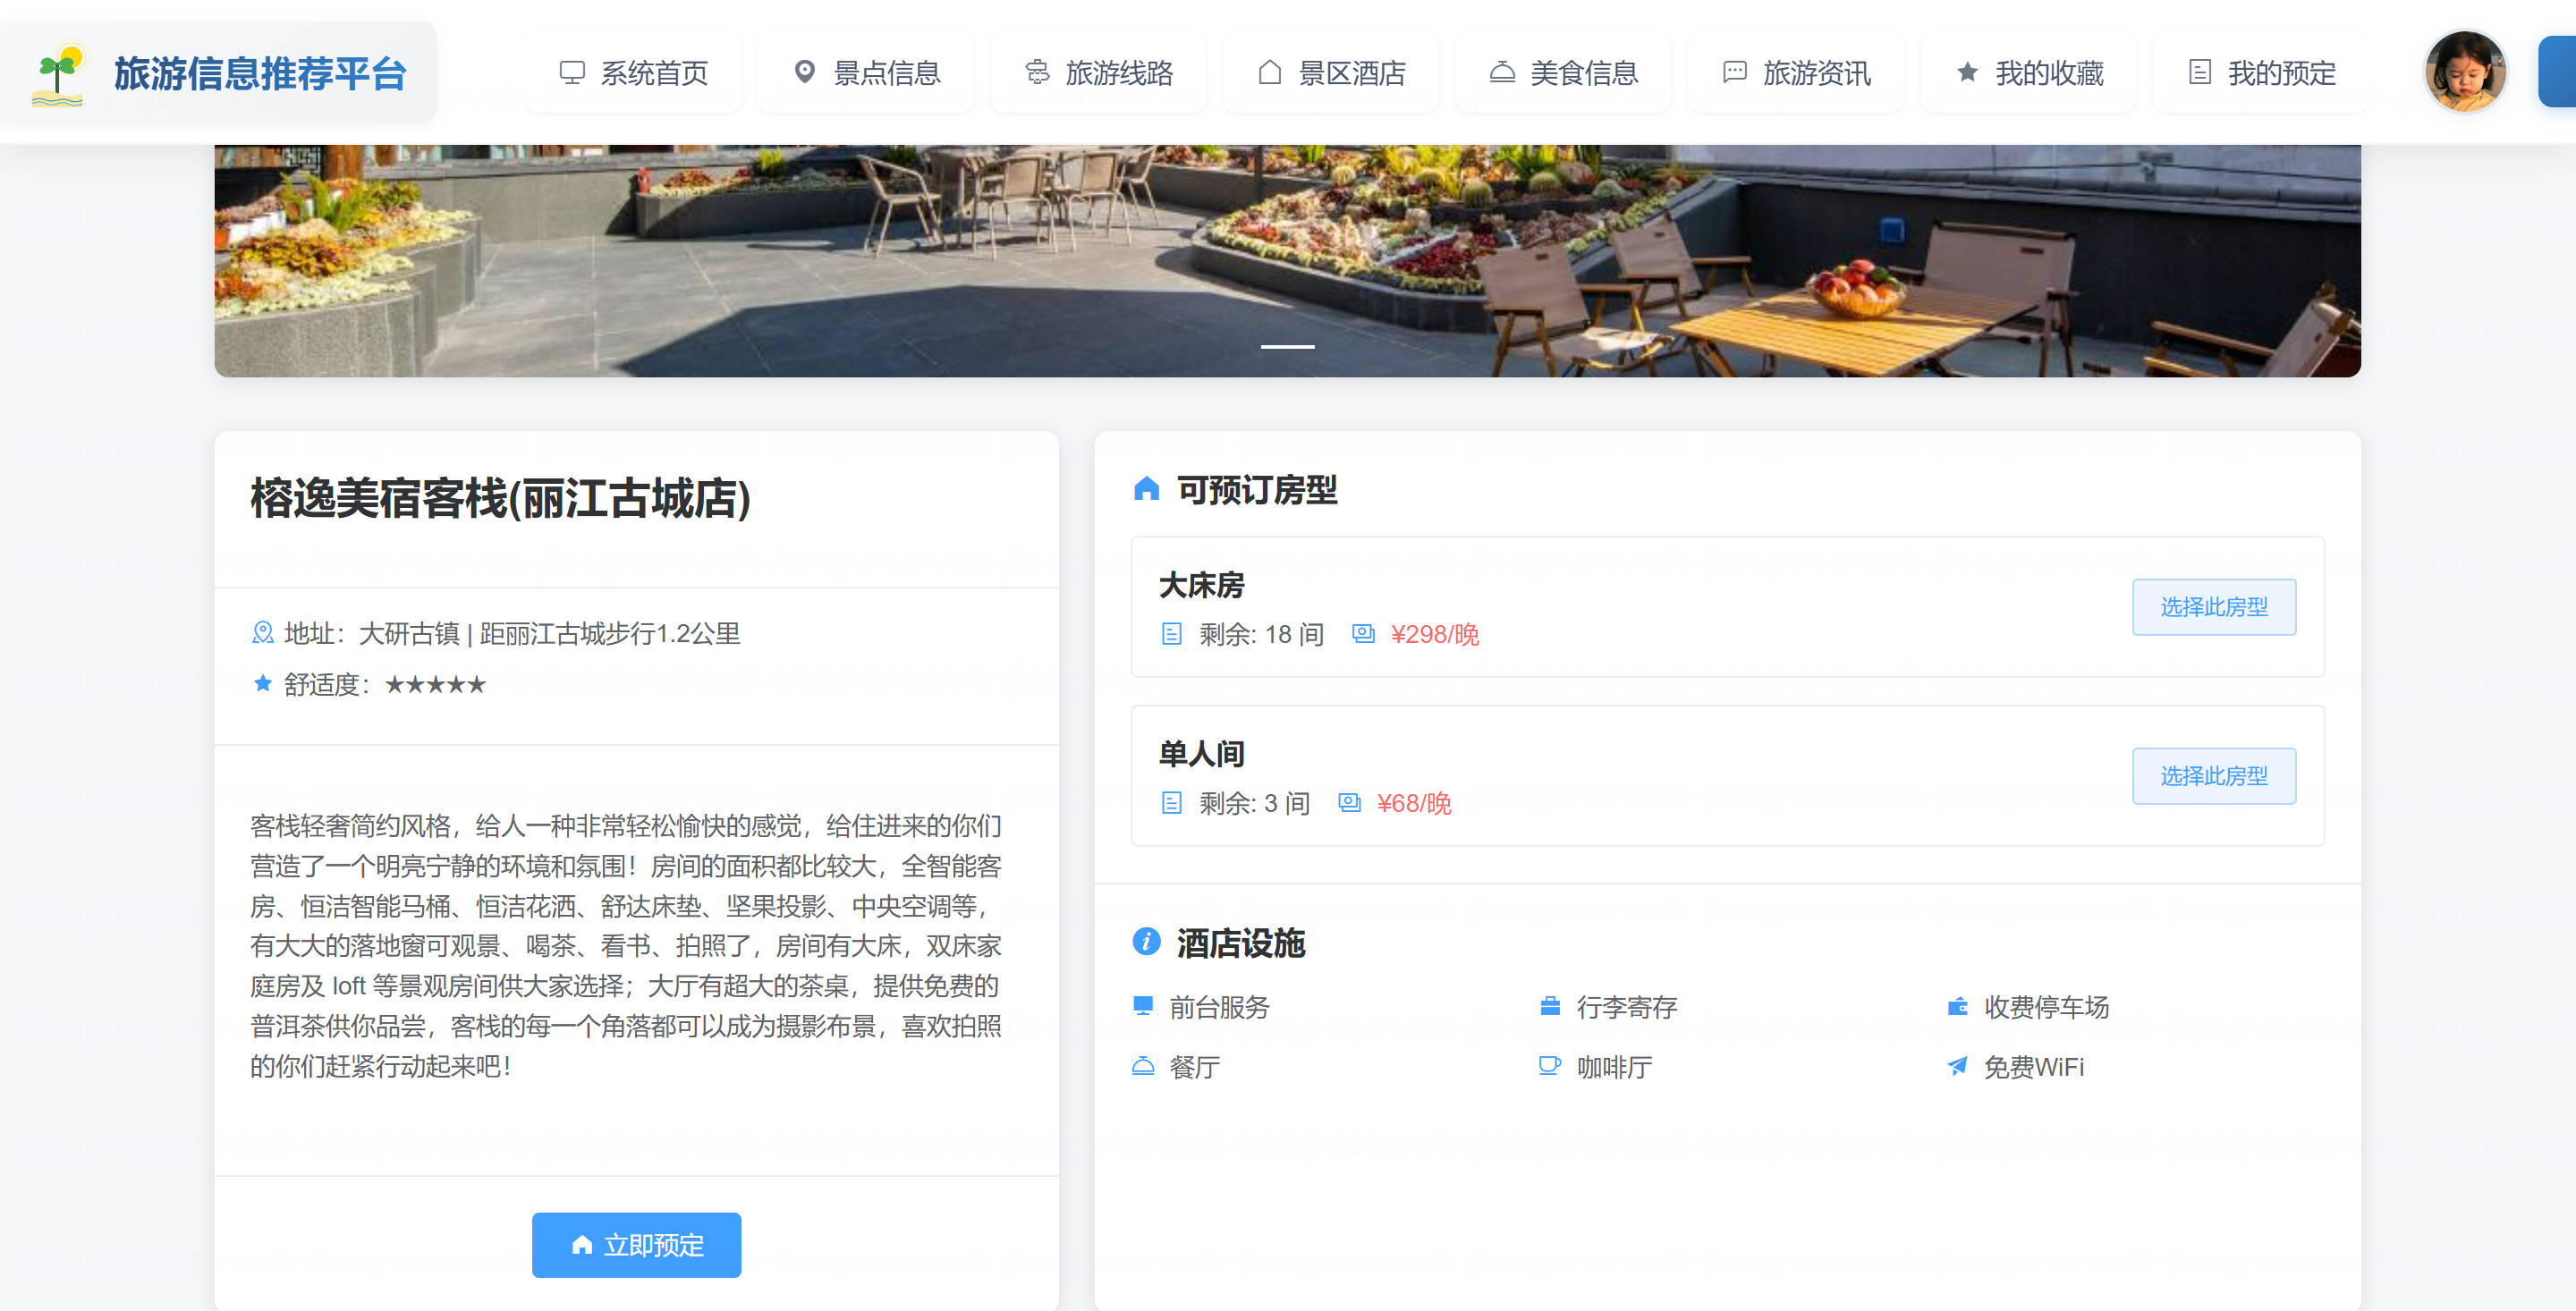
Task: Click the 可预订房型 heading
Action: coord(1257,490)
